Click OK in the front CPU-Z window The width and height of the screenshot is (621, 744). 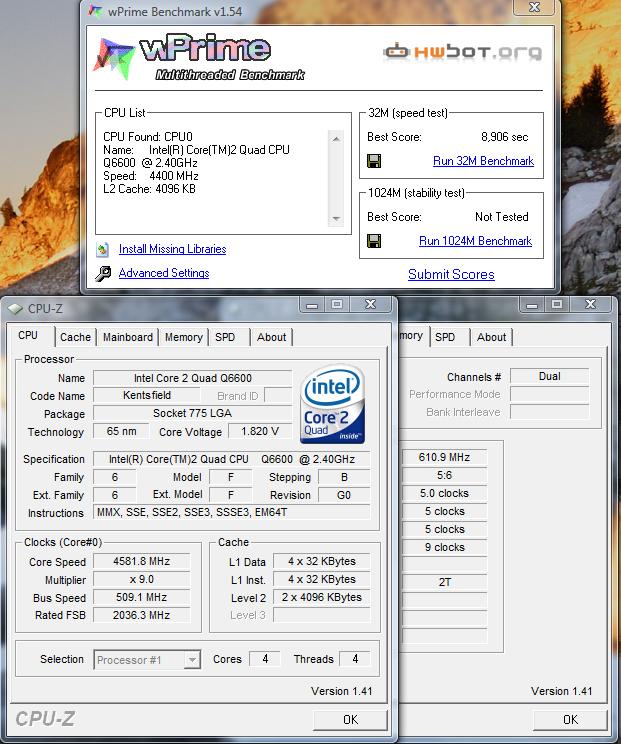351,720
